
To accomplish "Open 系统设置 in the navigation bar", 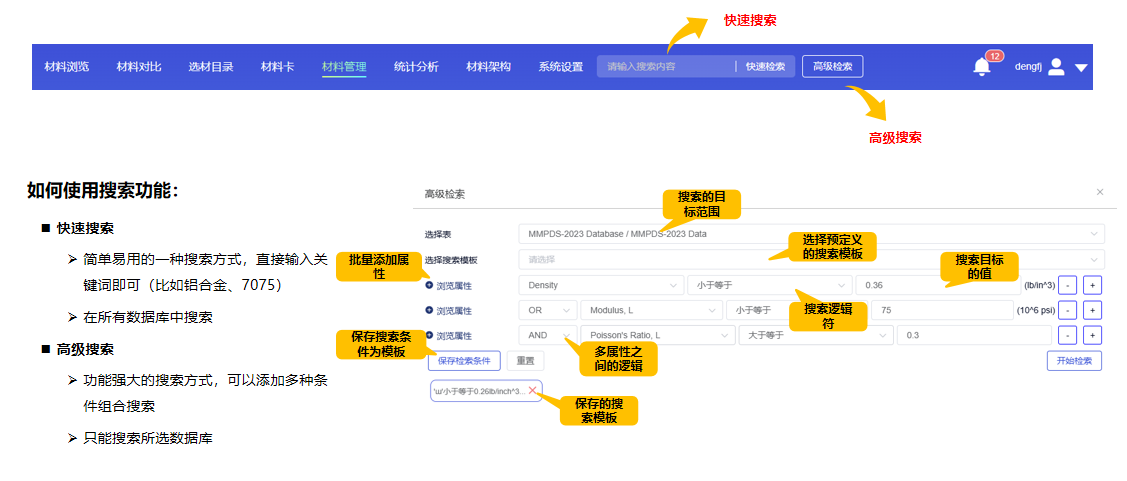I will pos(561,67).
